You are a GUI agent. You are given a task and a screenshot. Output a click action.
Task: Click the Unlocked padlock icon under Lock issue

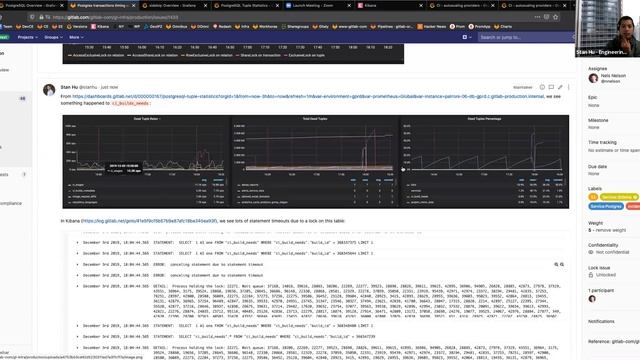coord(591,275)
